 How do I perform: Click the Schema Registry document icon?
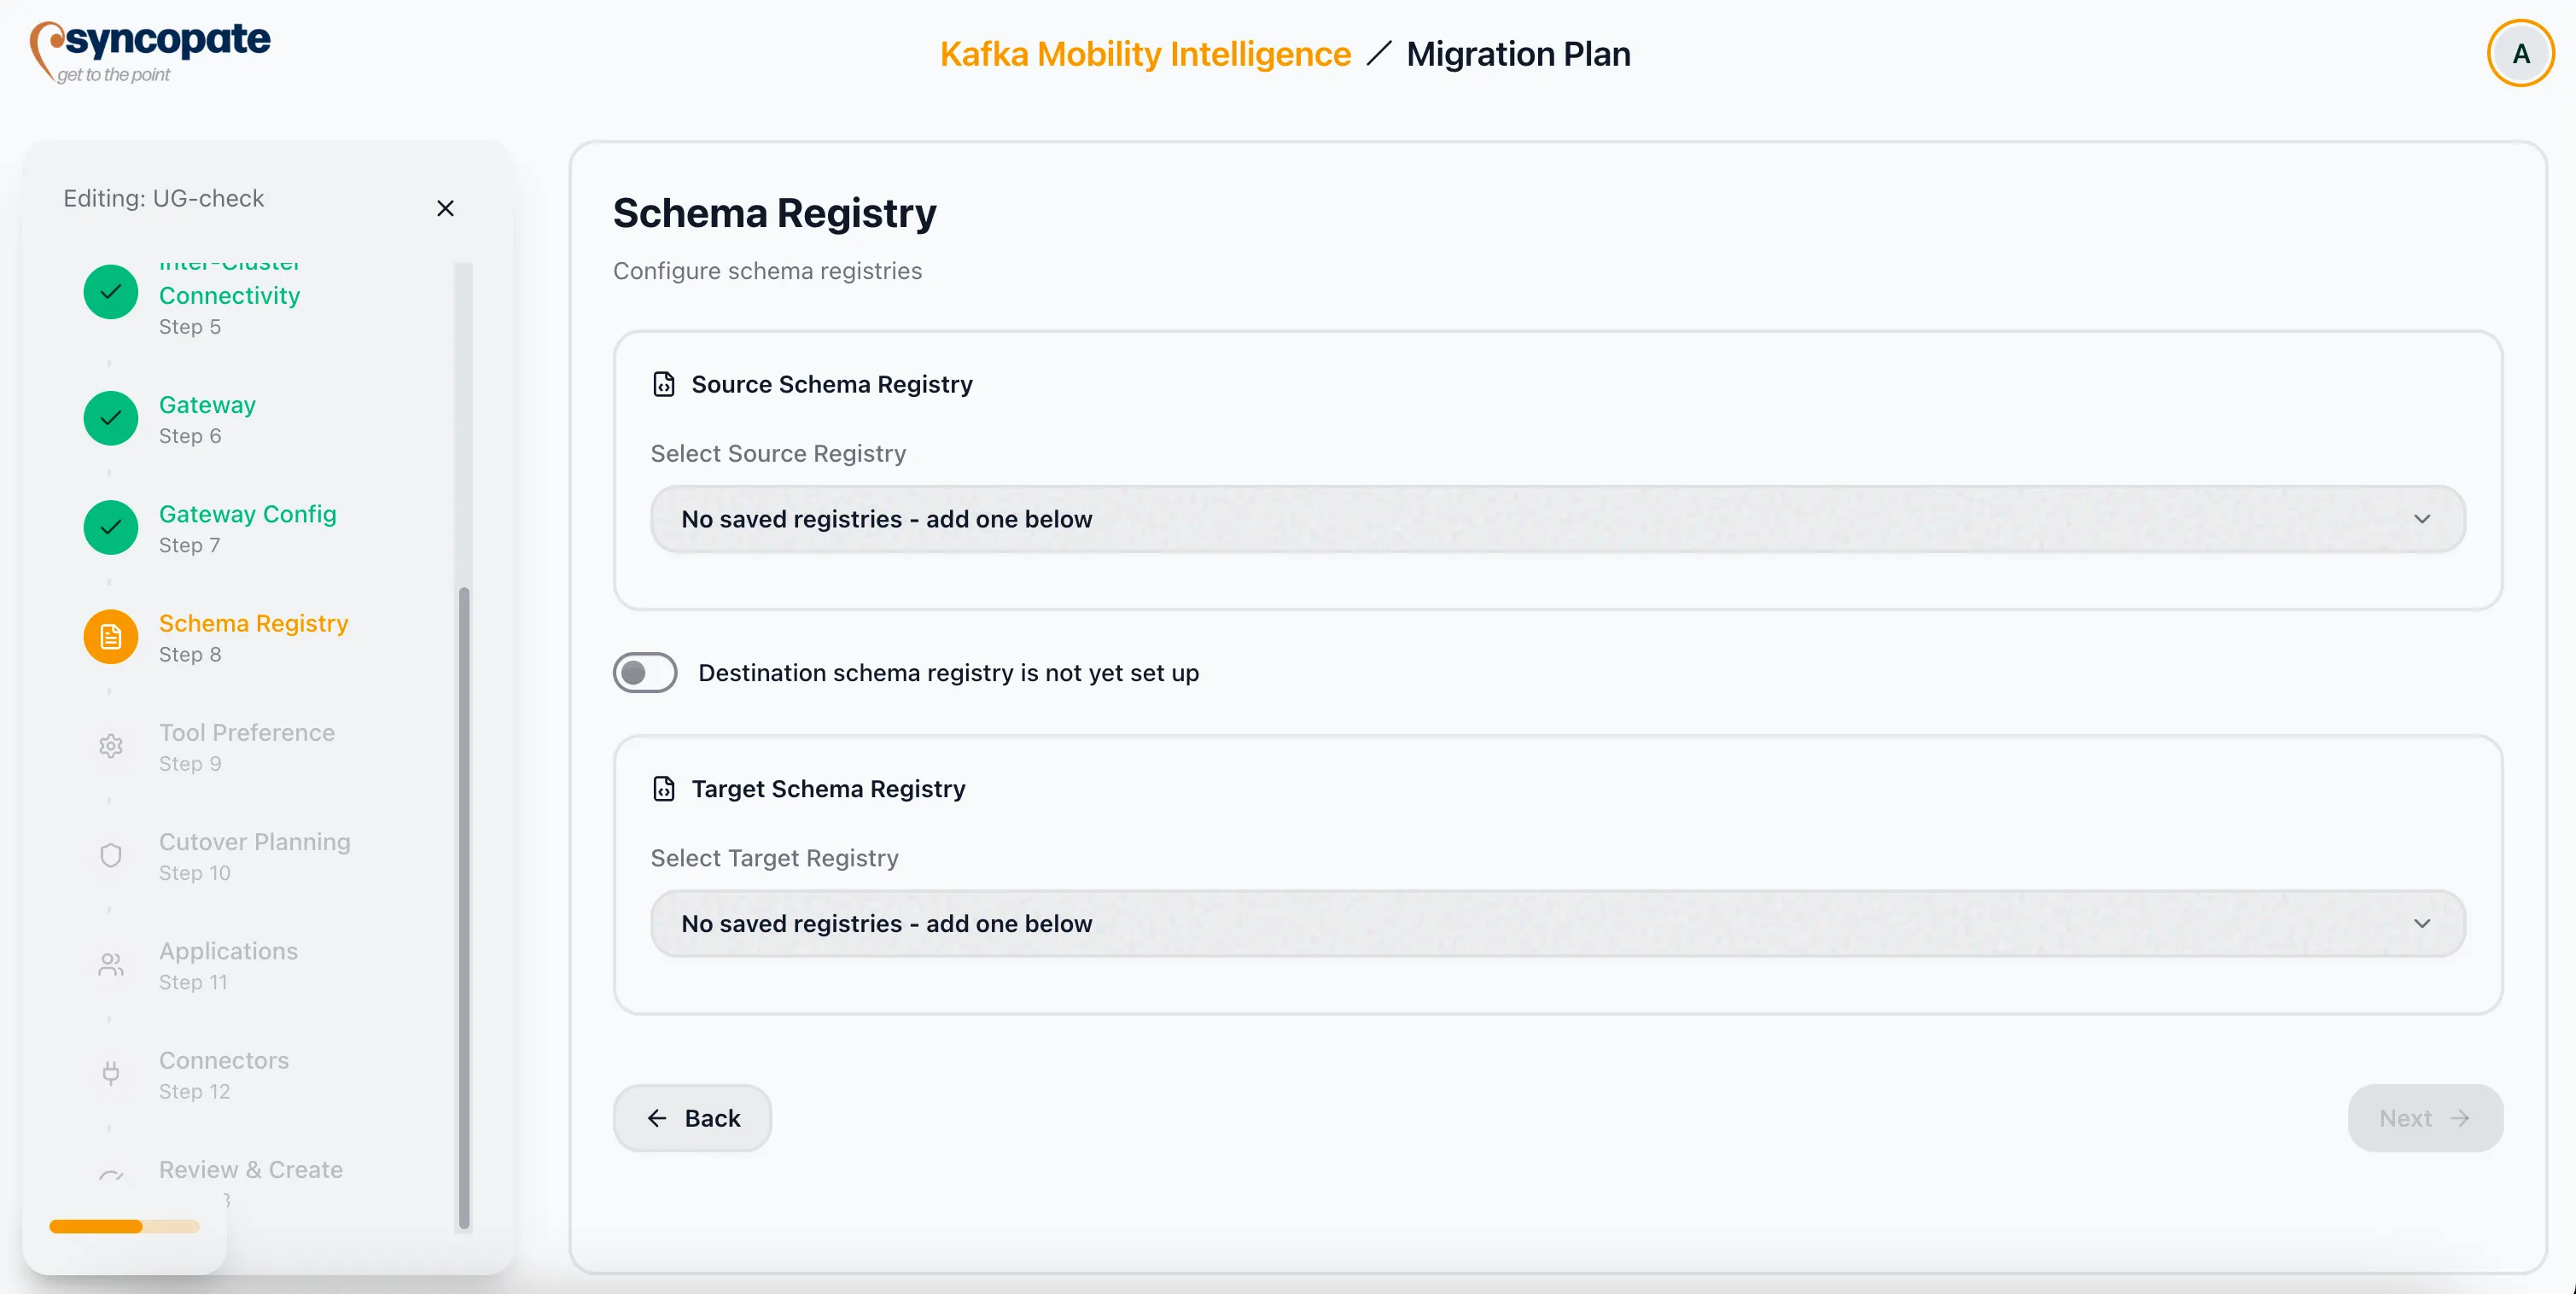(x=110, y=636)
